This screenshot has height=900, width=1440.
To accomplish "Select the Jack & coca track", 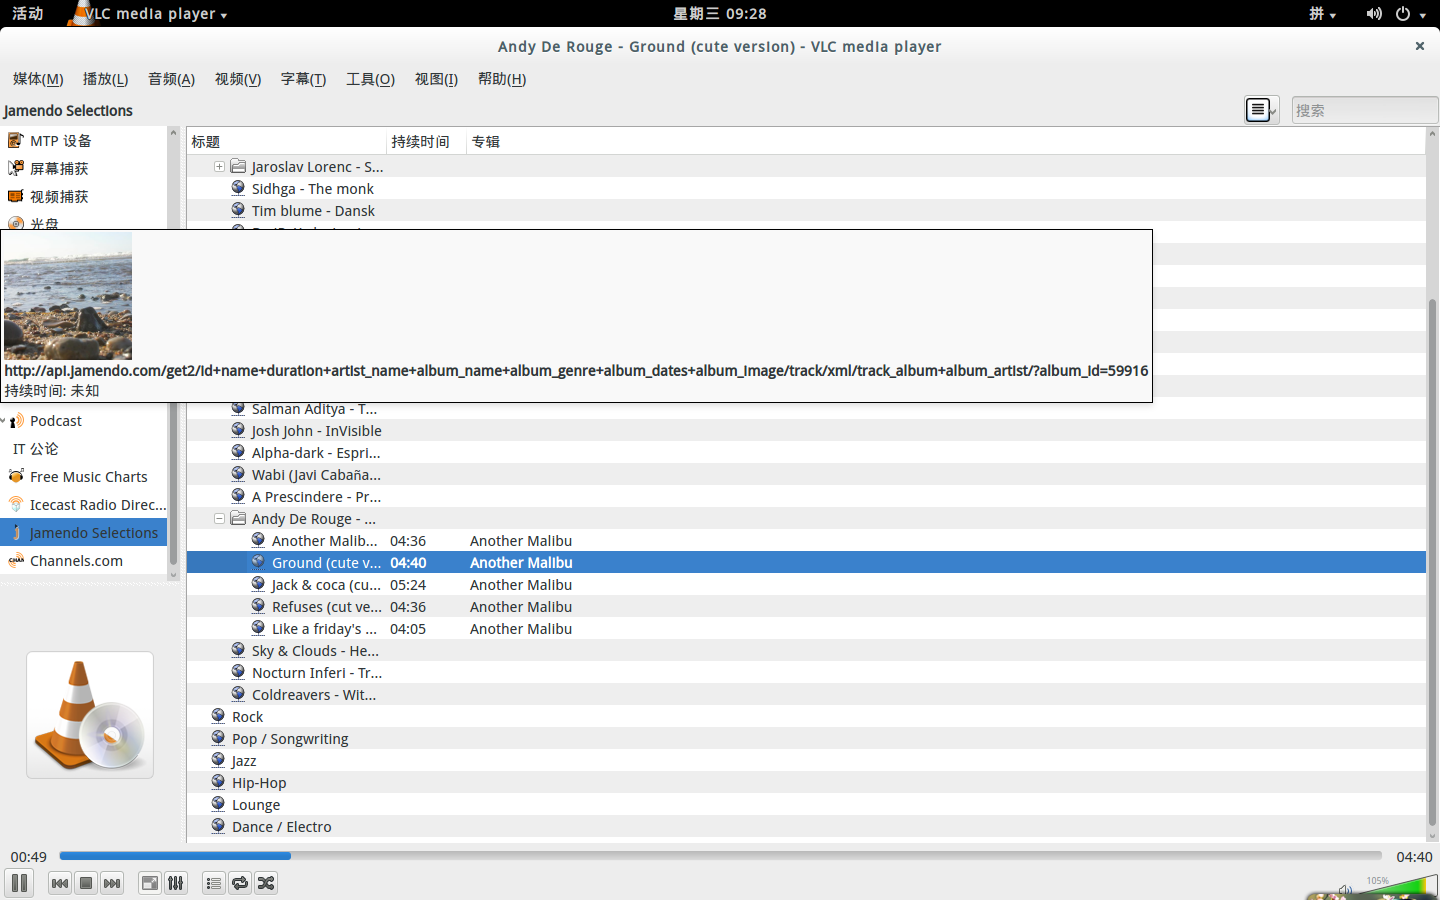I will tap(325, 585).
